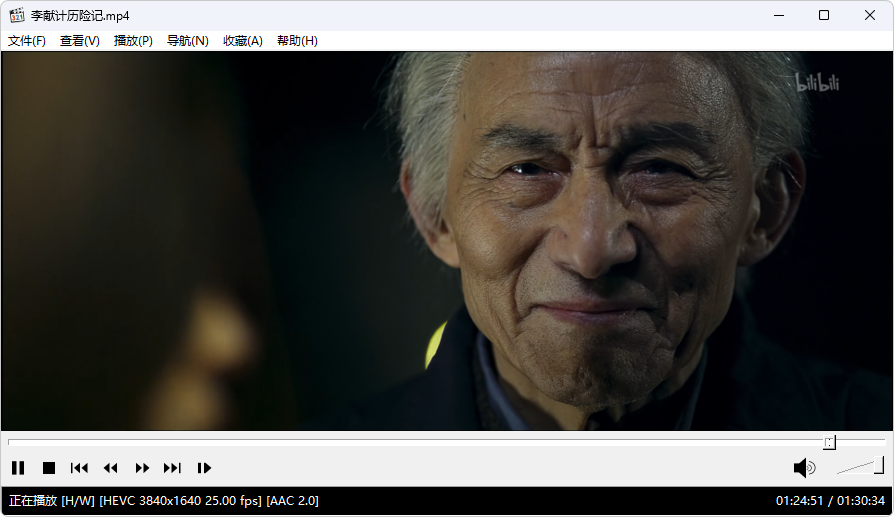894x517 pixels.
Task: Click the HEVC 3840x1640 status text
Action: 180,501
